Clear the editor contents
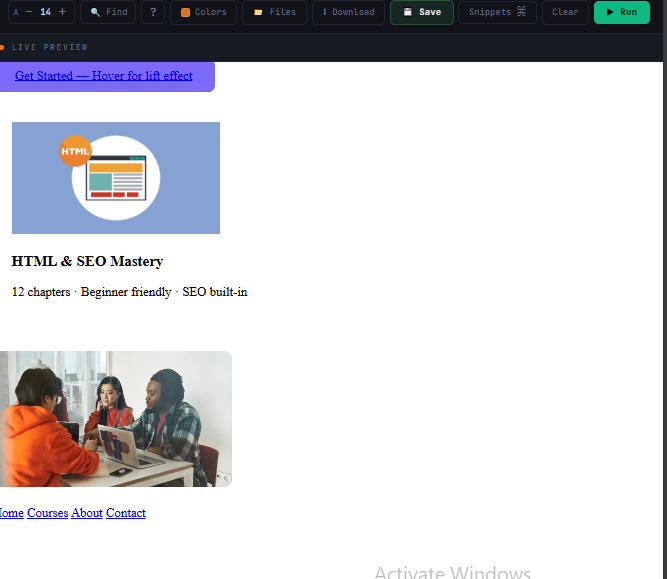This screenshot has width=667, height=579. 565,12
